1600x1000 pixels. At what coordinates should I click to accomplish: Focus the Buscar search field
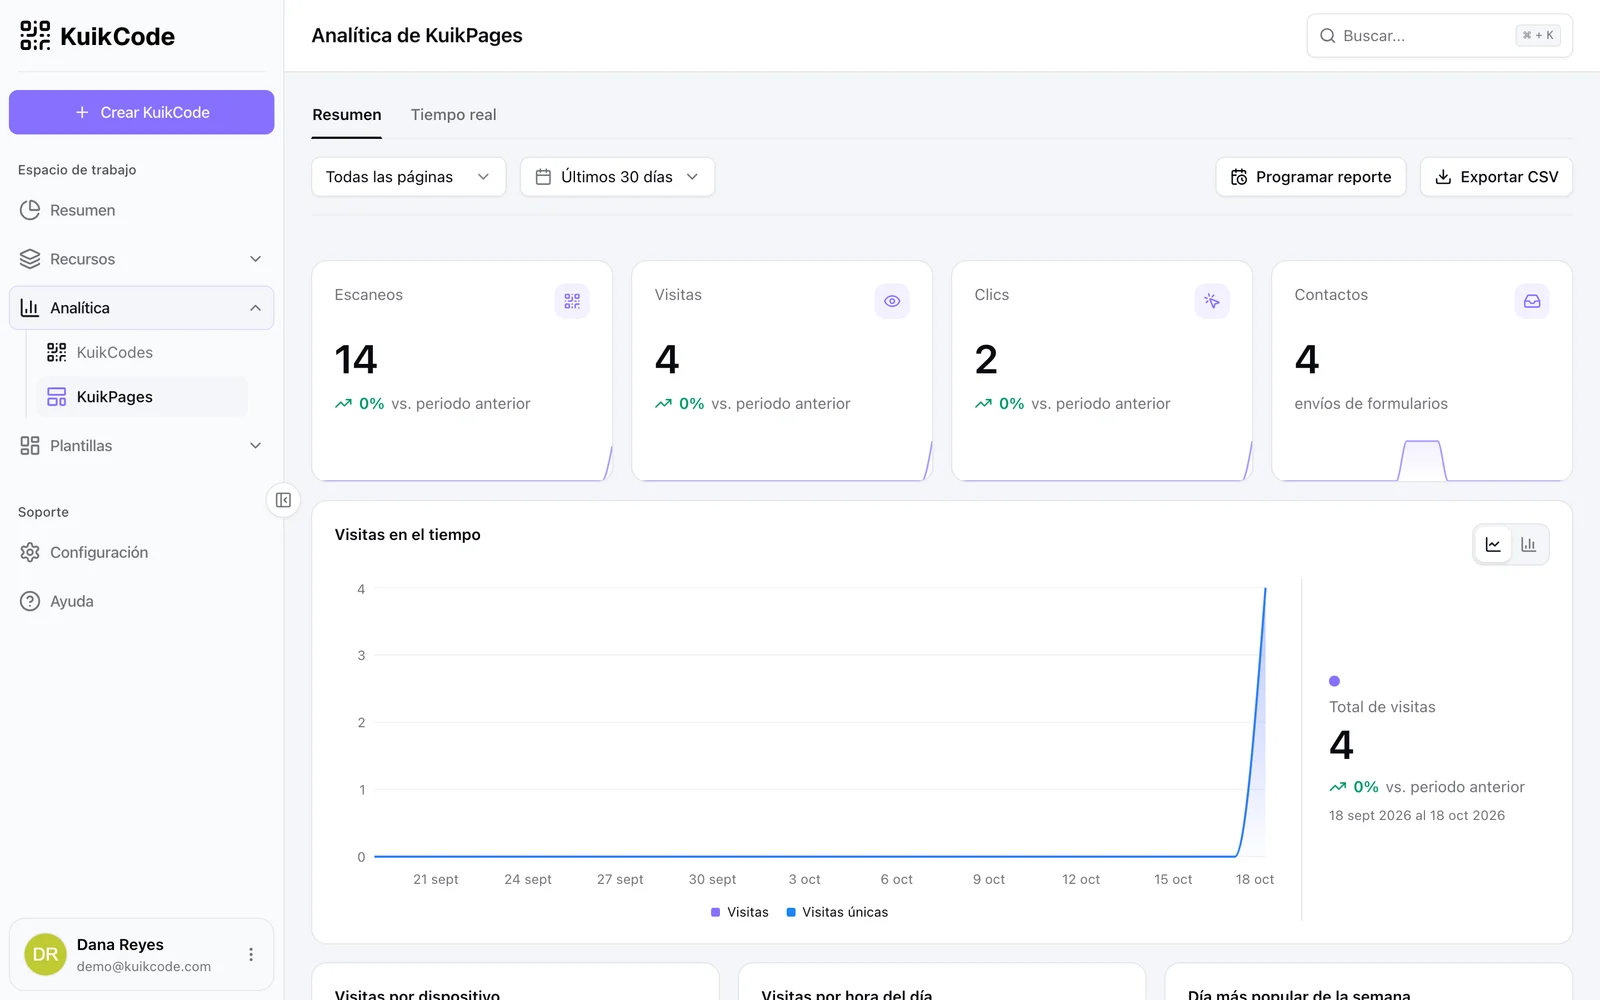1439,36
